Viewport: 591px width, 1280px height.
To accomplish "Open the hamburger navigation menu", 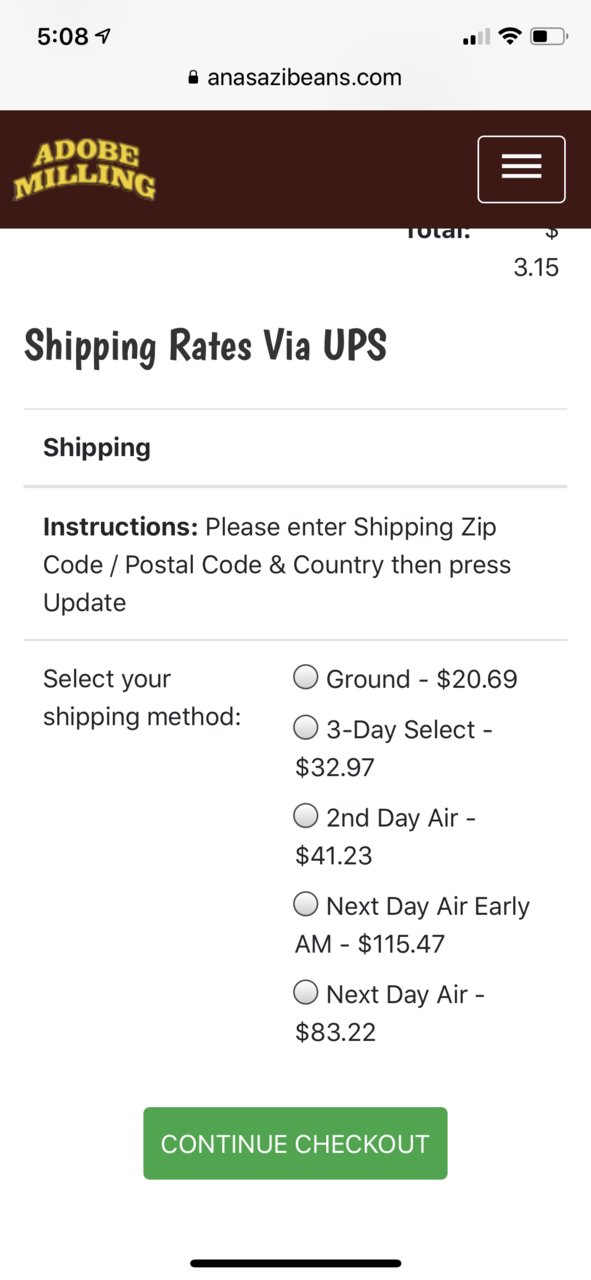I will point(521,169).
